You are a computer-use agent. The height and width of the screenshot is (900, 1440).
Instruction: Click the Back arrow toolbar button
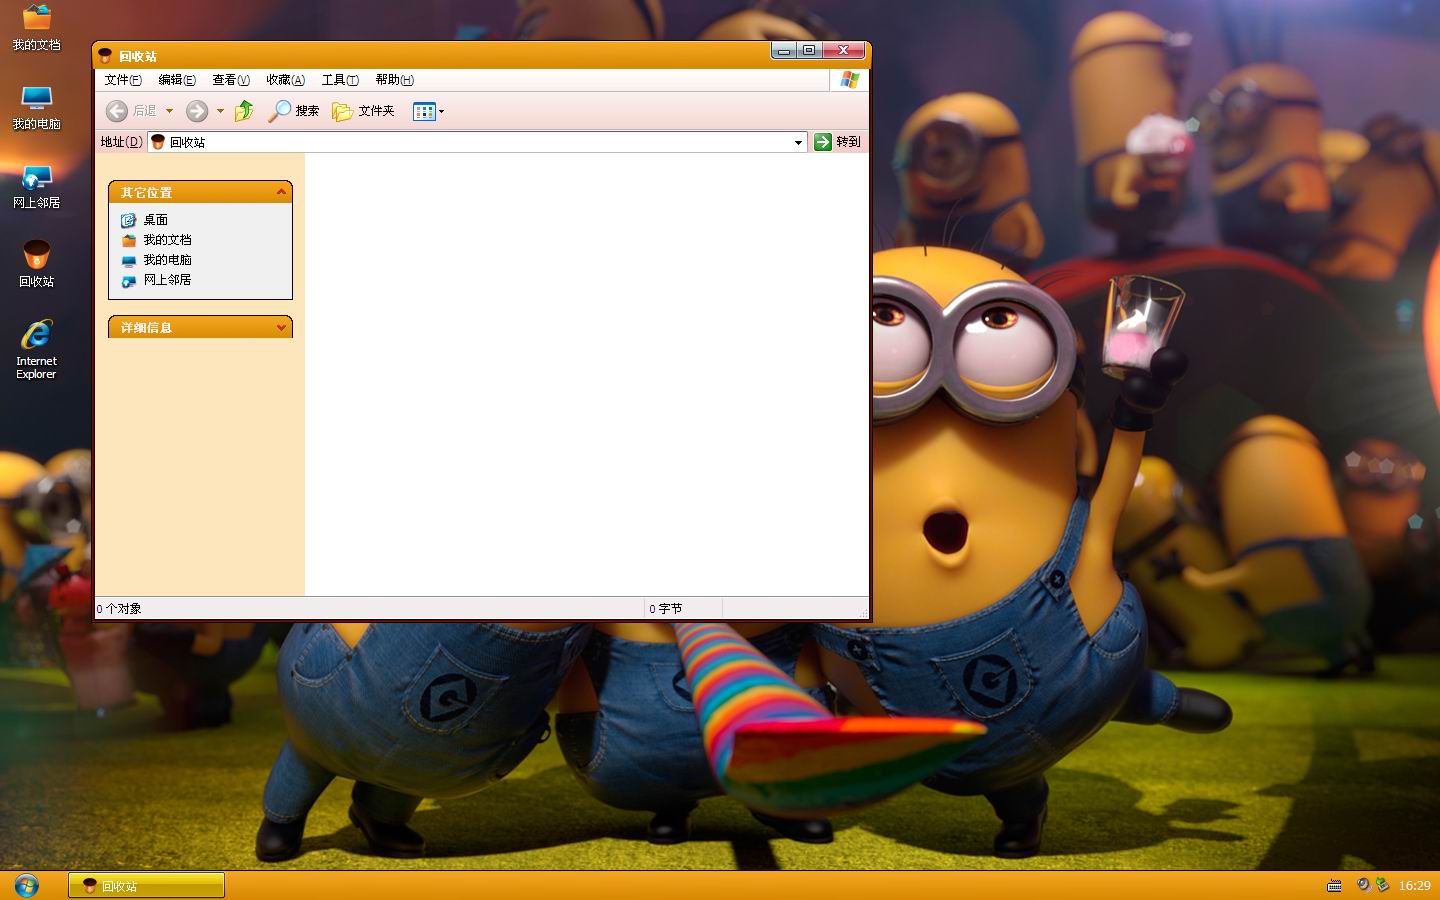pyautogui.click(x=117, y=111)
